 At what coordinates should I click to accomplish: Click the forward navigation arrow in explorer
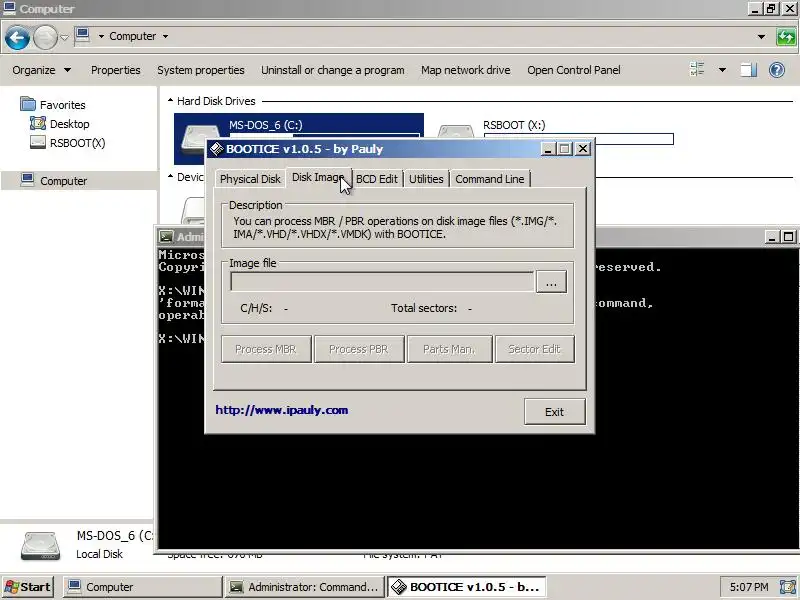[45, 38]
